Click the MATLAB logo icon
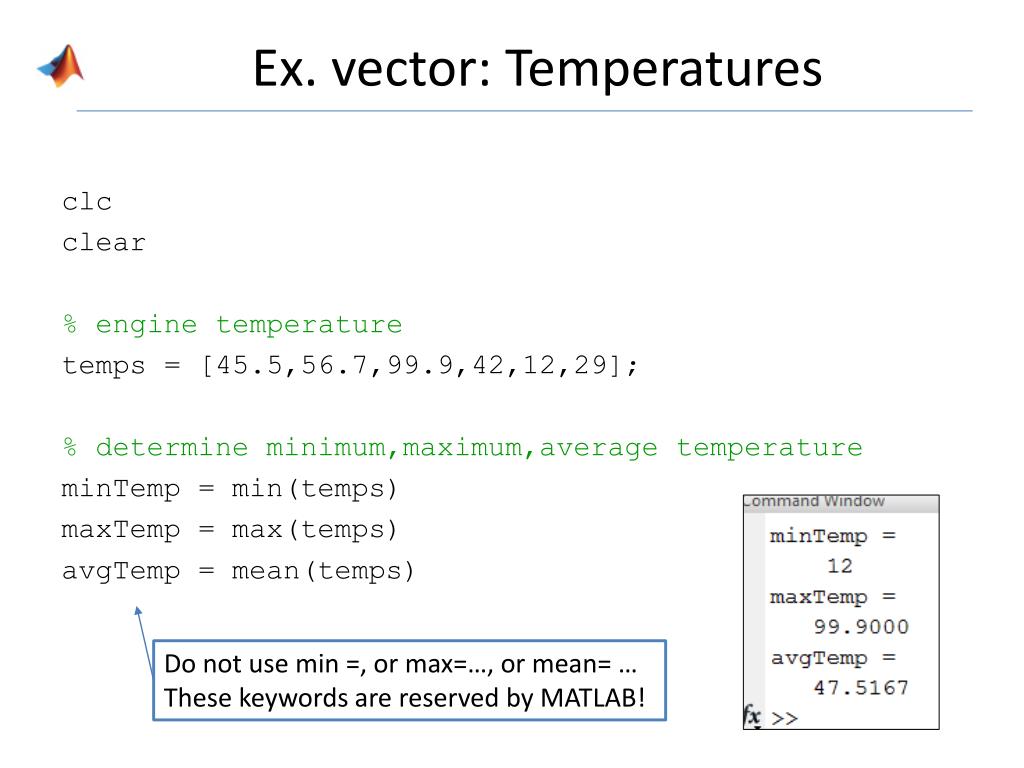Image resolution: width=1024 pixels, height=768 pixels. click(61, 66)
